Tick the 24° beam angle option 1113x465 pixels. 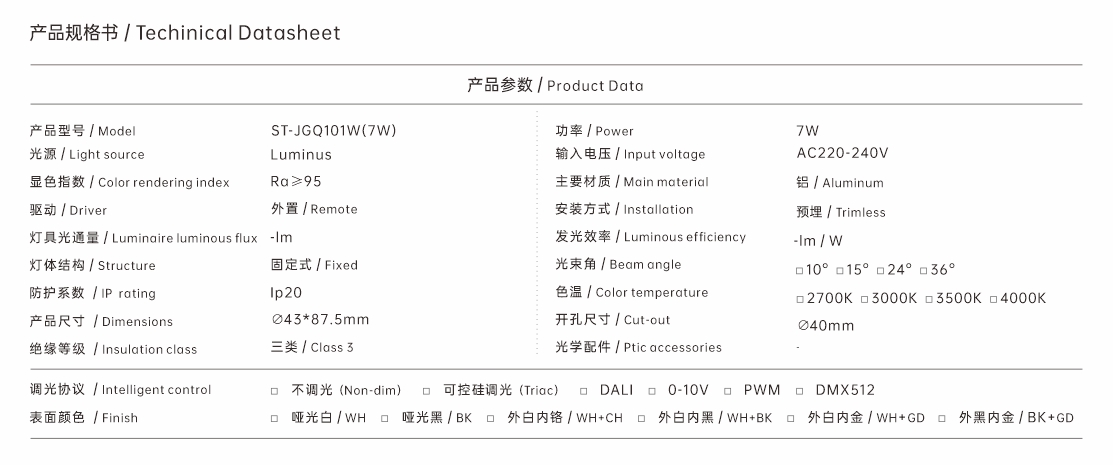pos(881,270)
